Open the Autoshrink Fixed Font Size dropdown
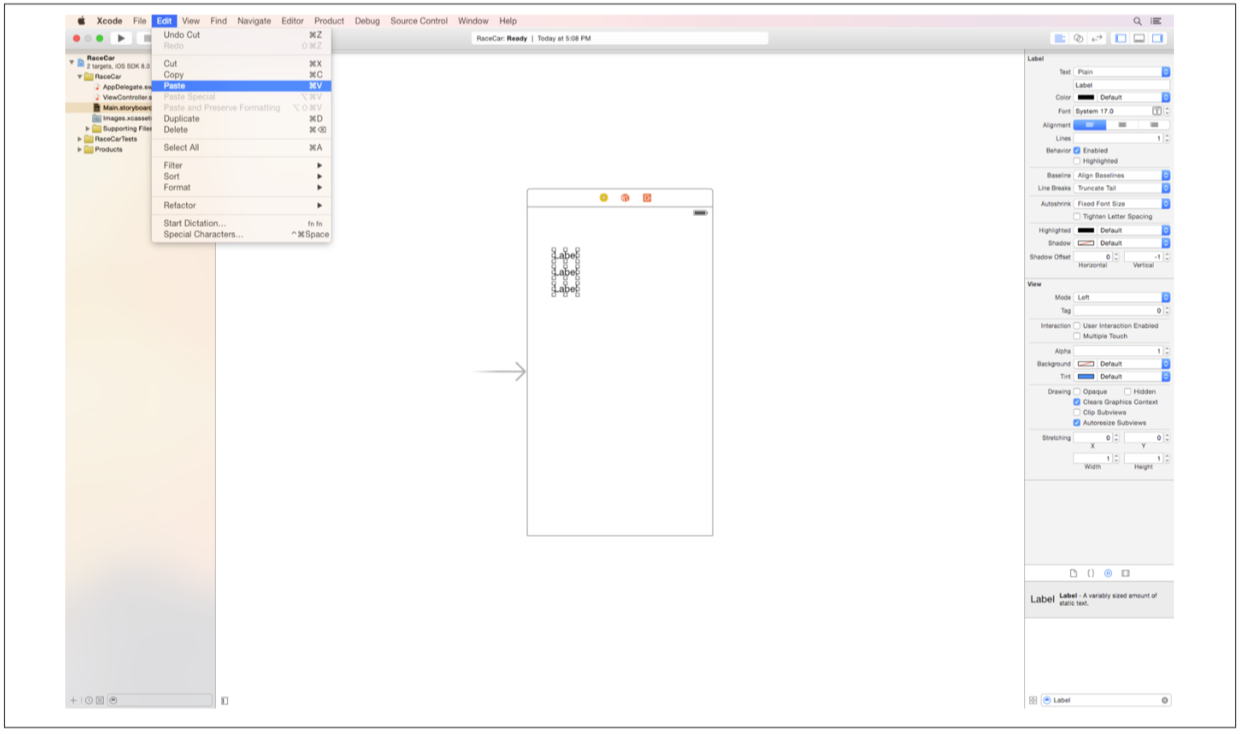 pos(1121,203)
